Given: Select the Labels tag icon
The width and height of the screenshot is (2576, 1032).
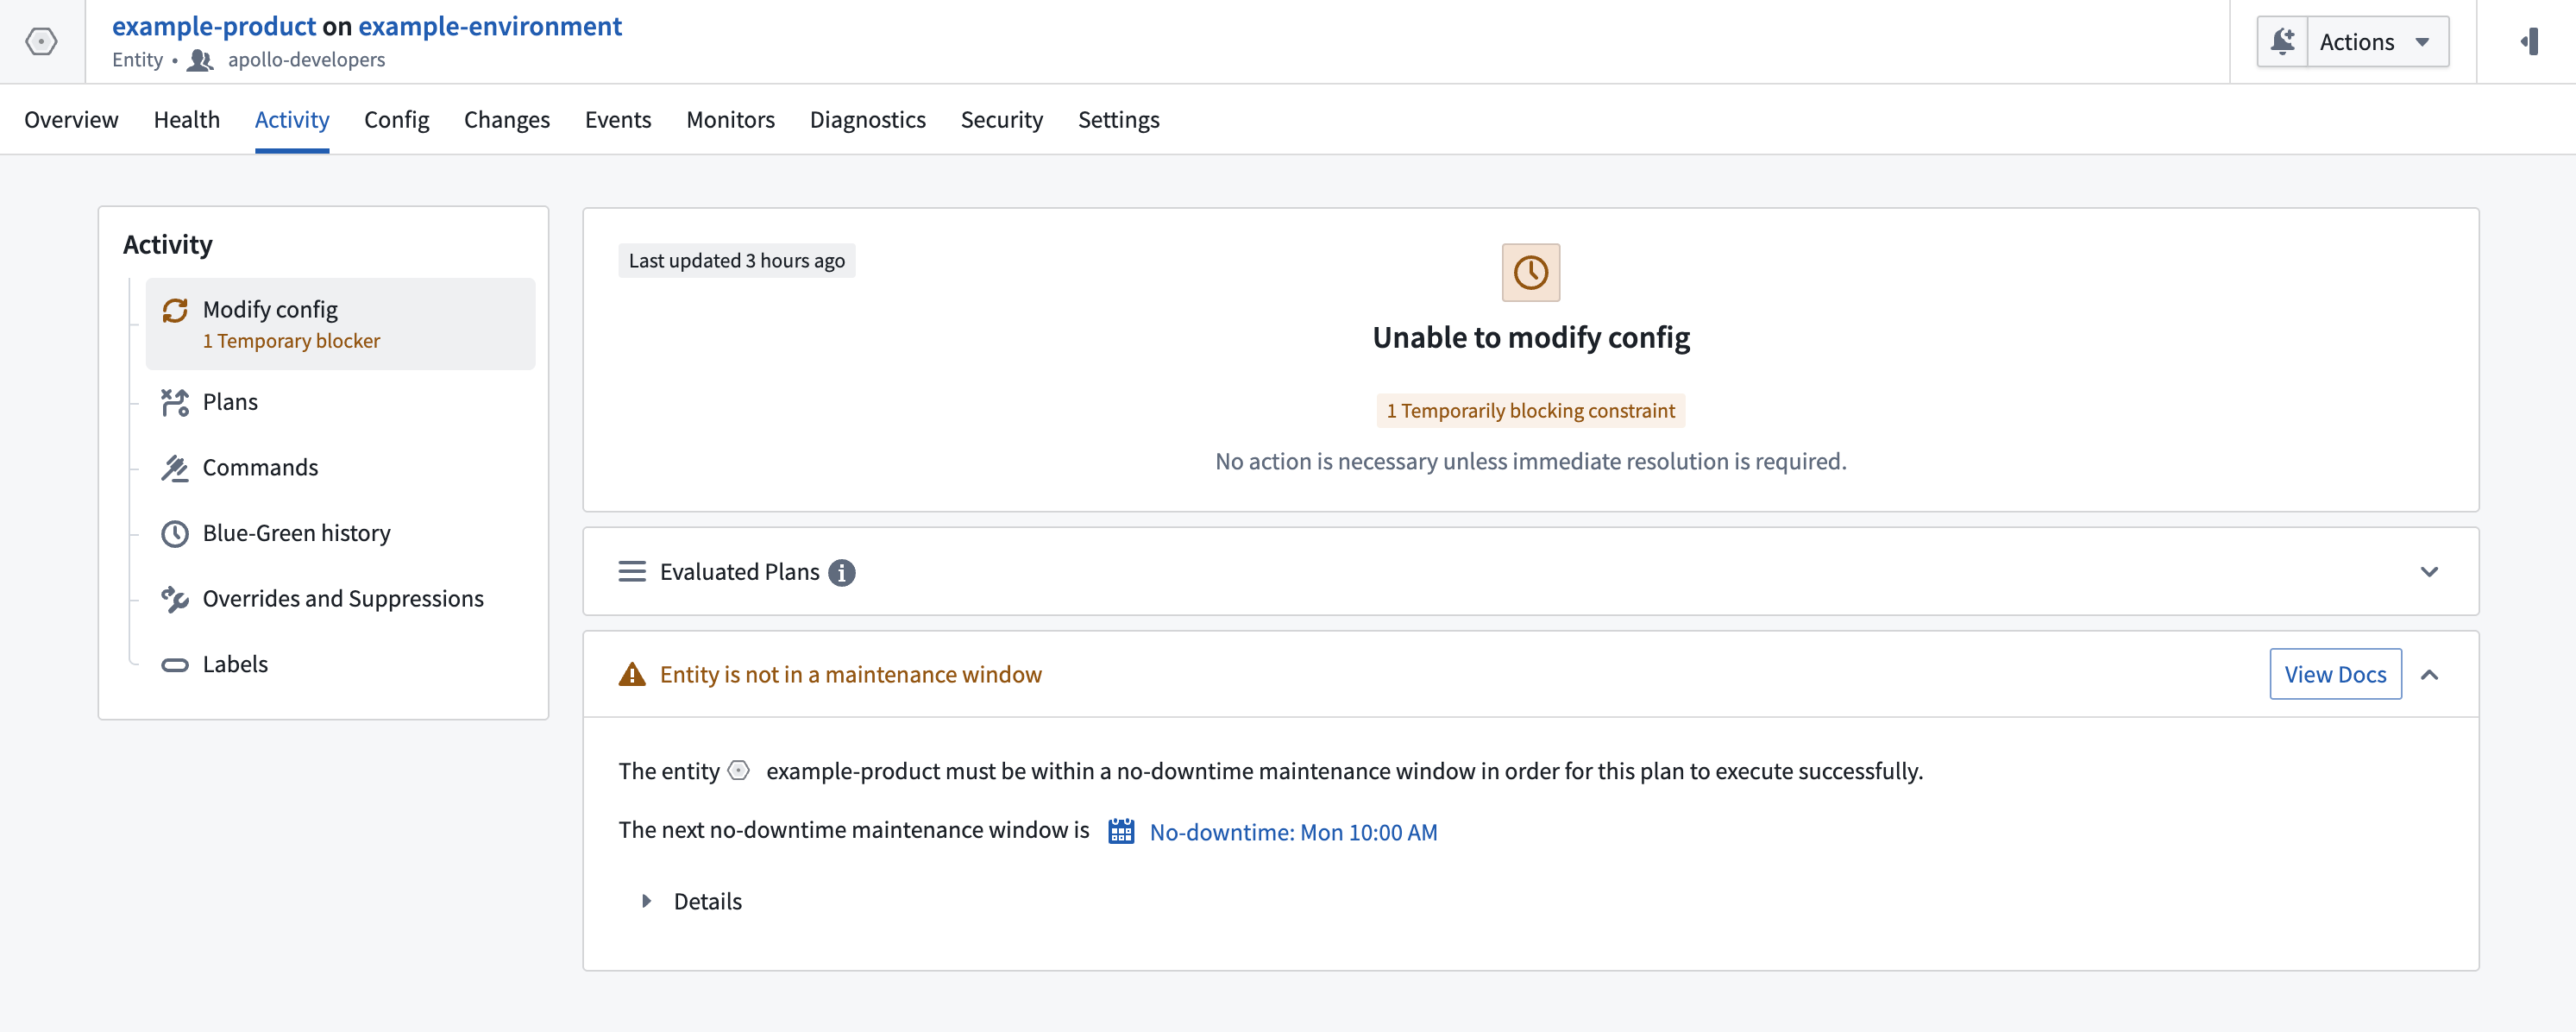Looking at the screenshot, I should (176, 663).
